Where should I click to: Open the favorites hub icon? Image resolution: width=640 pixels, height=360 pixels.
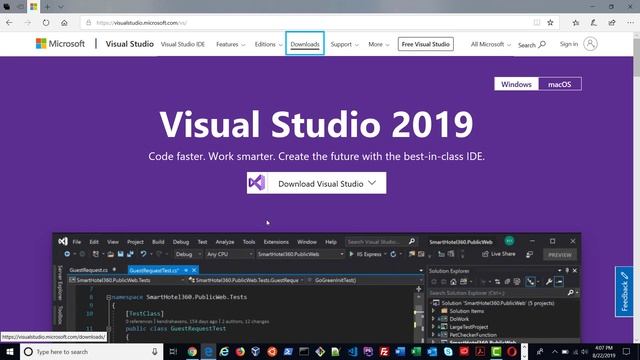click(x=576, y=23)
